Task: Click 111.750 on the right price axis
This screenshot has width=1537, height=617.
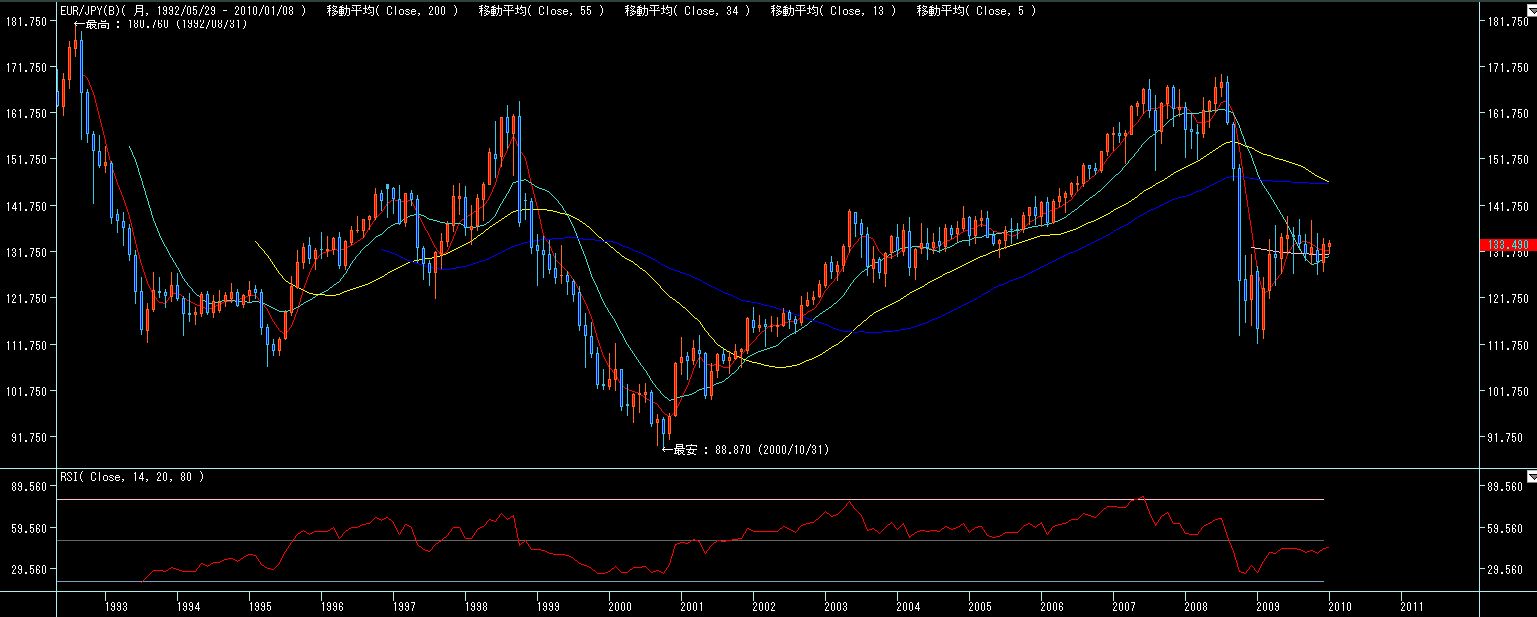Action: tap(1508, 345)
